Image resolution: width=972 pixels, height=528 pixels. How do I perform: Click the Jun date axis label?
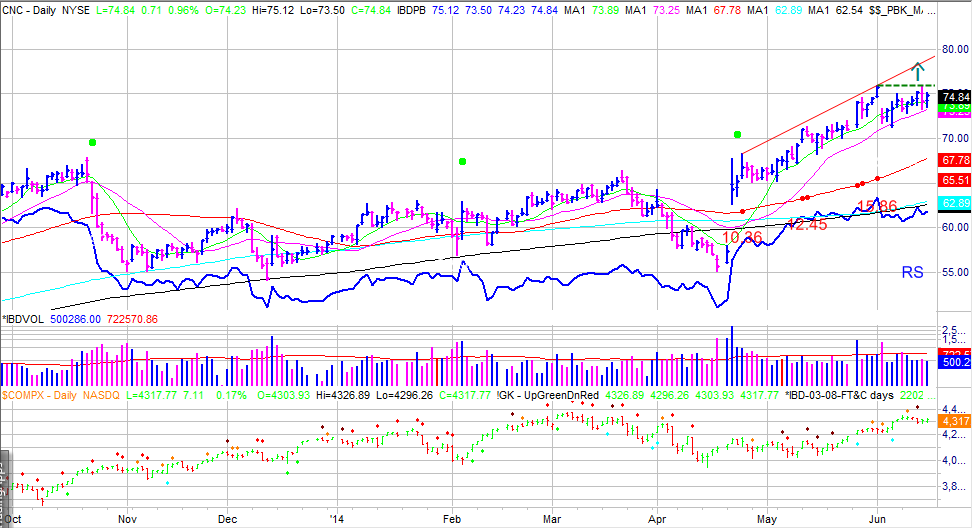(x=877, y=519)
